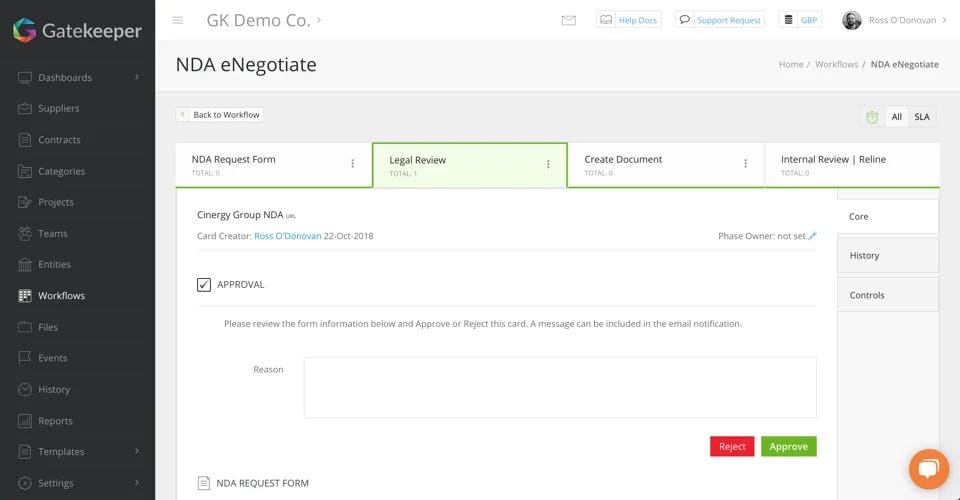This screenshot has width=960, height=500.
Task: Go to Suppliers in the sidebar
Action: tap(59, 109)
